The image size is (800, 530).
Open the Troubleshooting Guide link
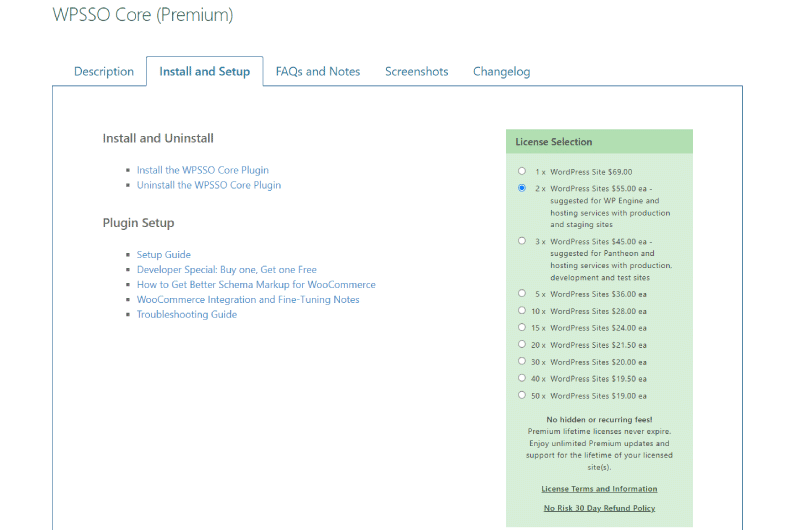click(x=187, y=314)
